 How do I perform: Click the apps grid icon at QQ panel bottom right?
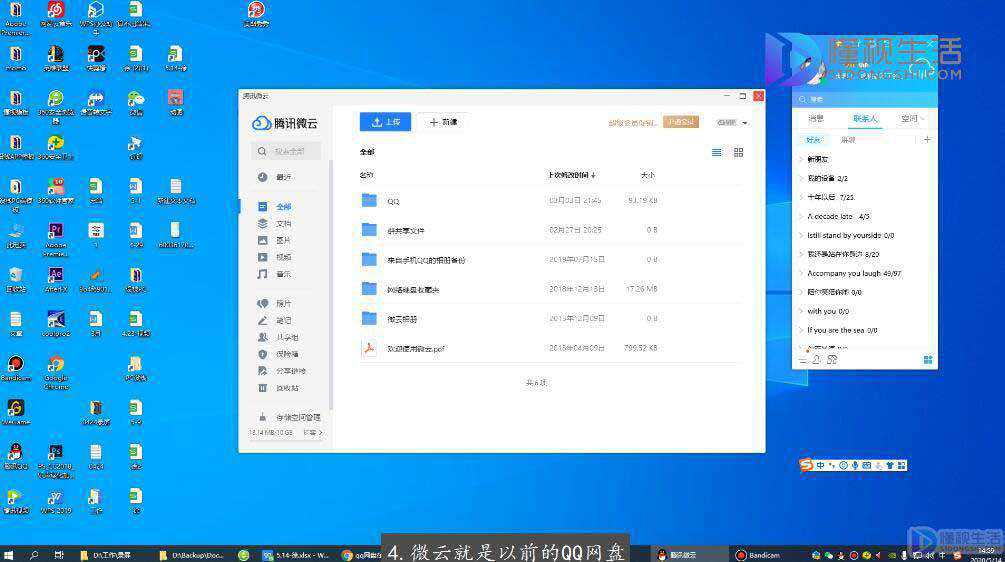pyautogui.click(x=927, y=360)
